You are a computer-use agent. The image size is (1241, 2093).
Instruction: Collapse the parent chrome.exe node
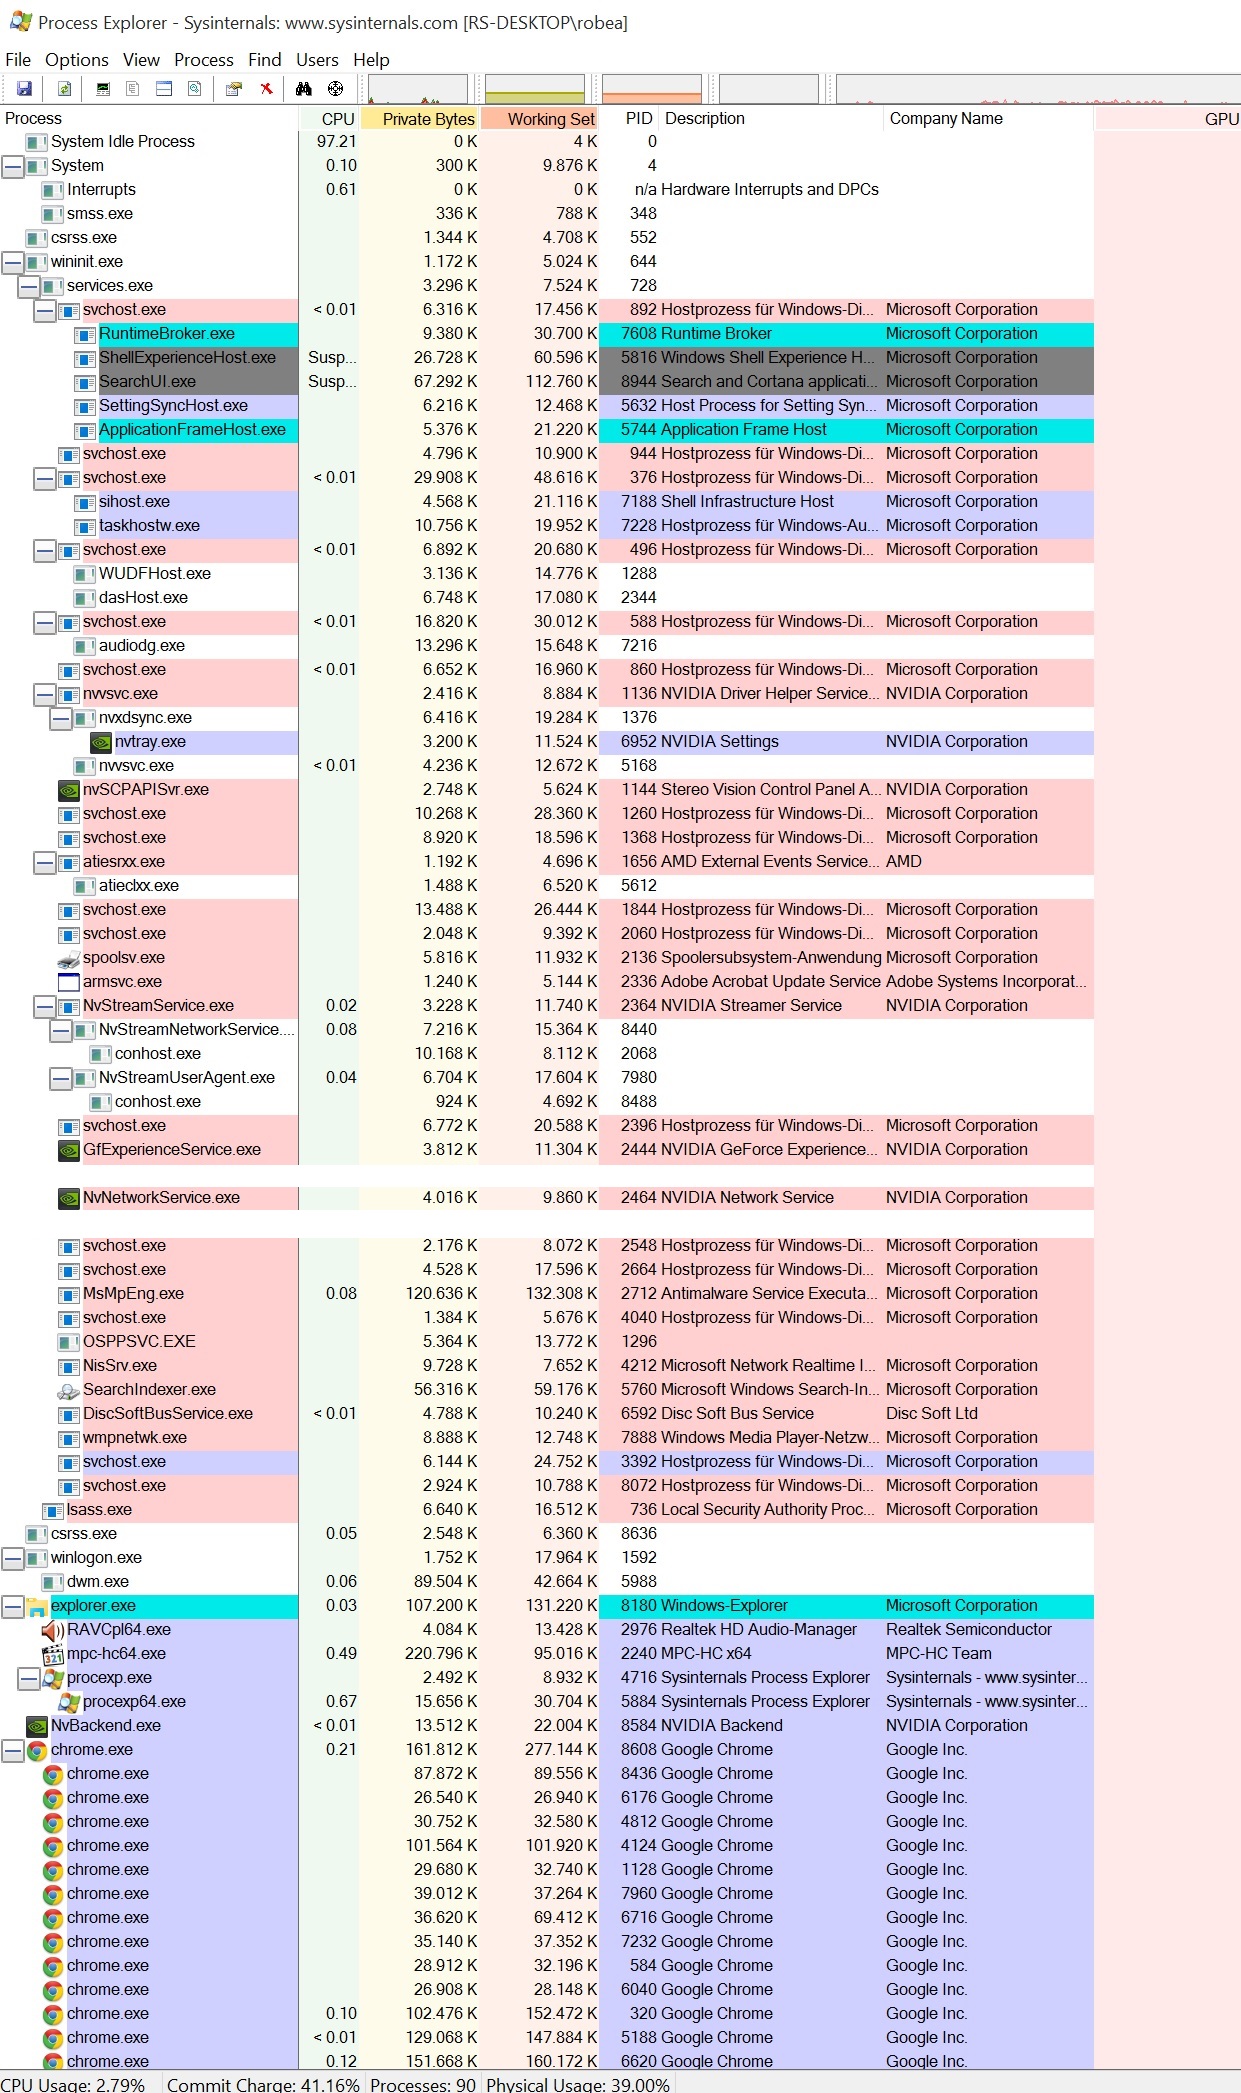click(13, 1750)
